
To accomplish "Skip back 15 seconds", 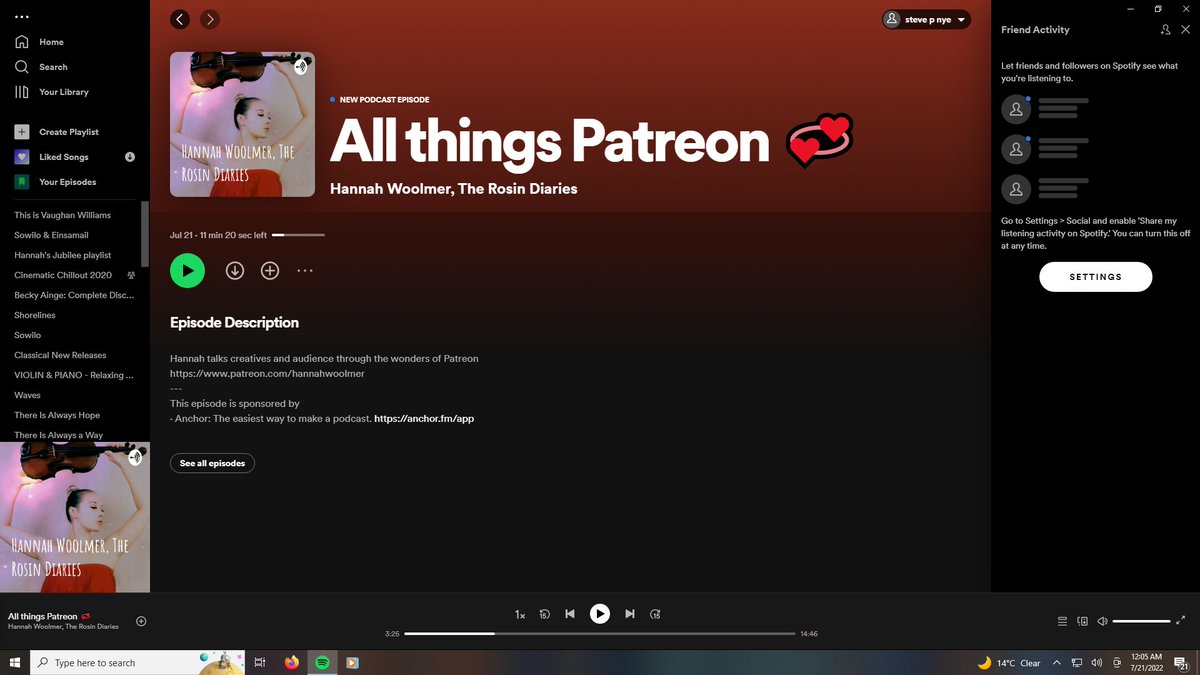I will (545, 614).
